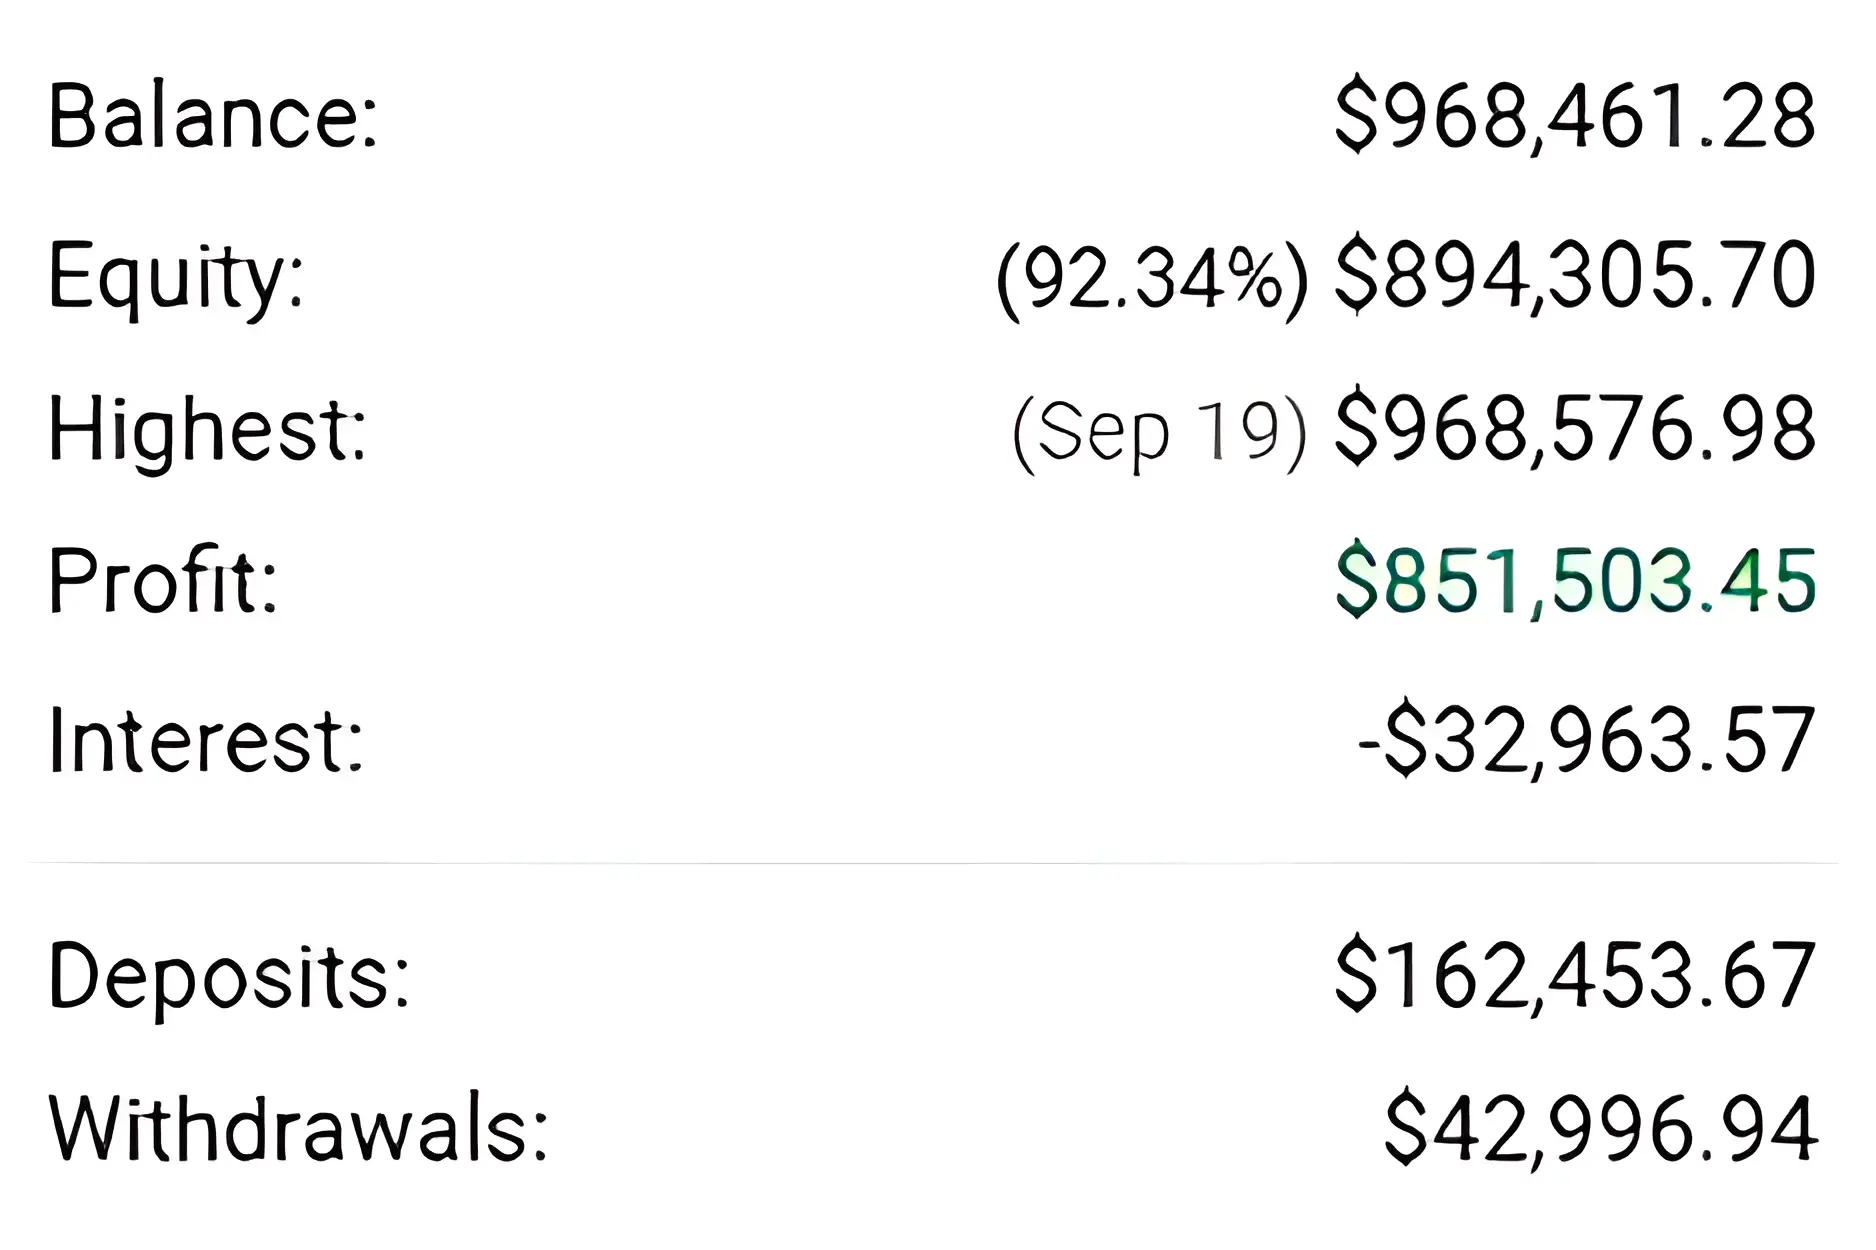The image size is (1876, 1250).
Task: Click the dollar sign of the Deposits amount
Action: coord(1356,974)
